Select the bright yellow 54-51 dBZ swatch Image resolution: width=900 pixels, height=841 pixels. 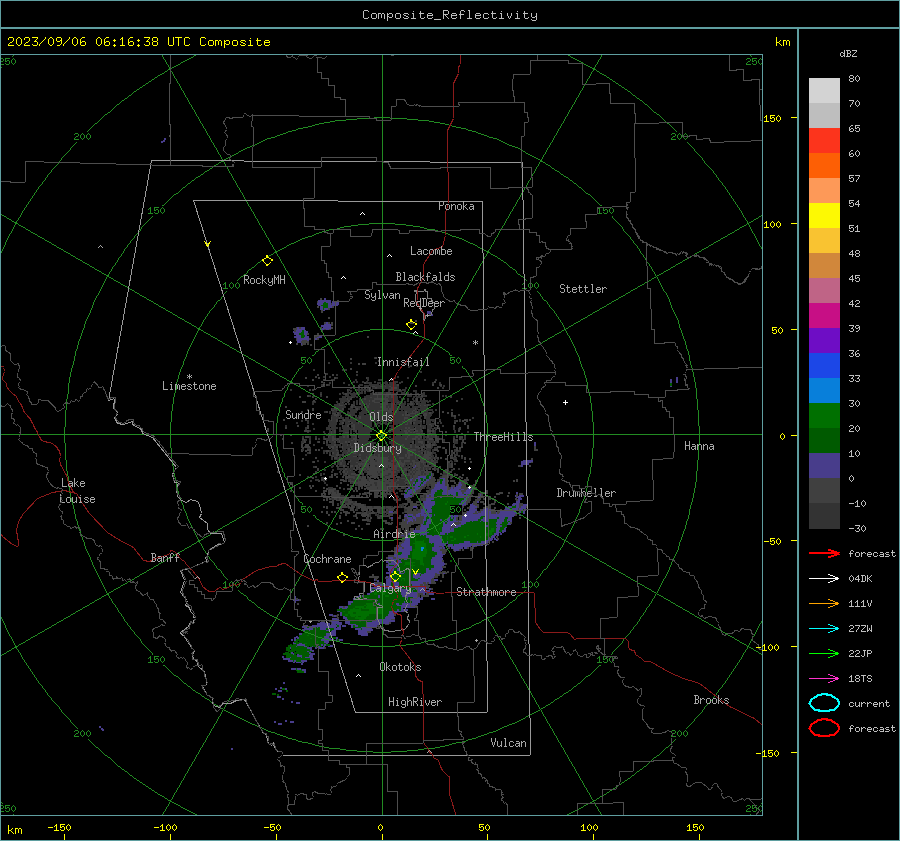point(824,216)
